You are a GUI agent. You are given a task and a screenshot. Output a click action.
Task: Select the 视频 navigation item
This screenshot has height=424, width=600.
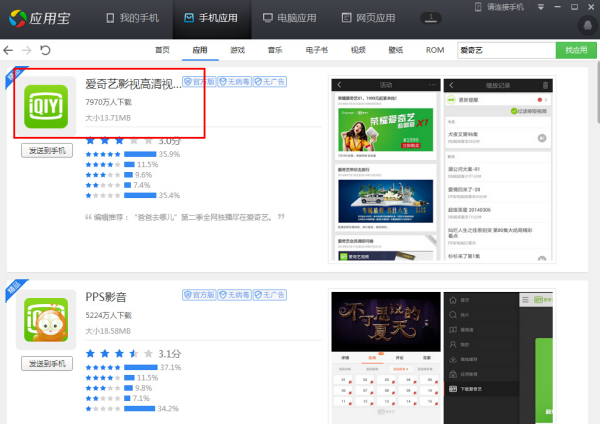pos(358,50)
